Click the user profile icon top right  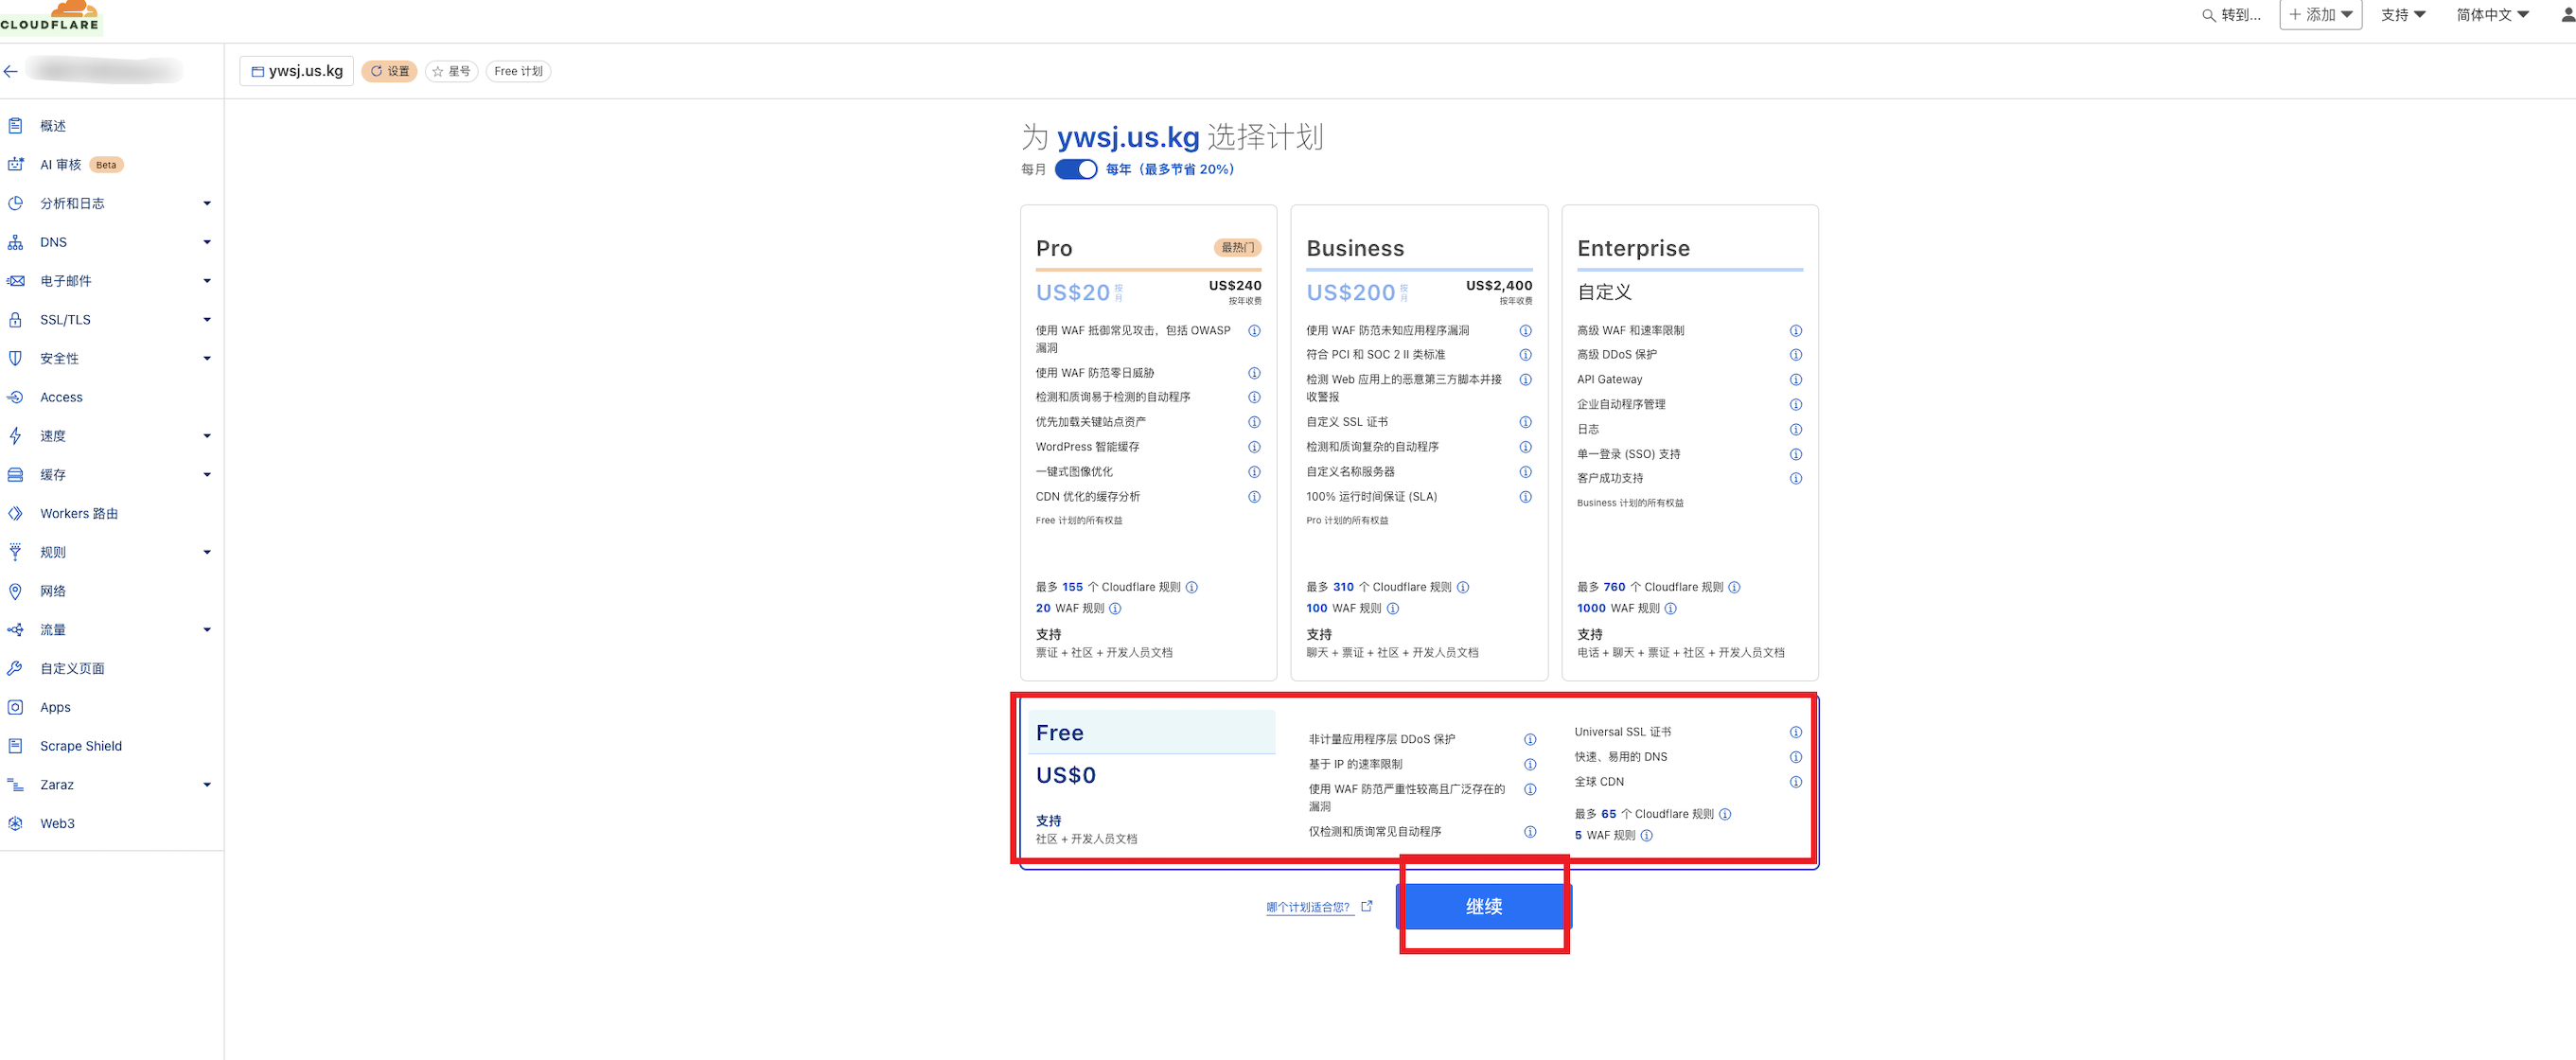[x=2567, y=15]
